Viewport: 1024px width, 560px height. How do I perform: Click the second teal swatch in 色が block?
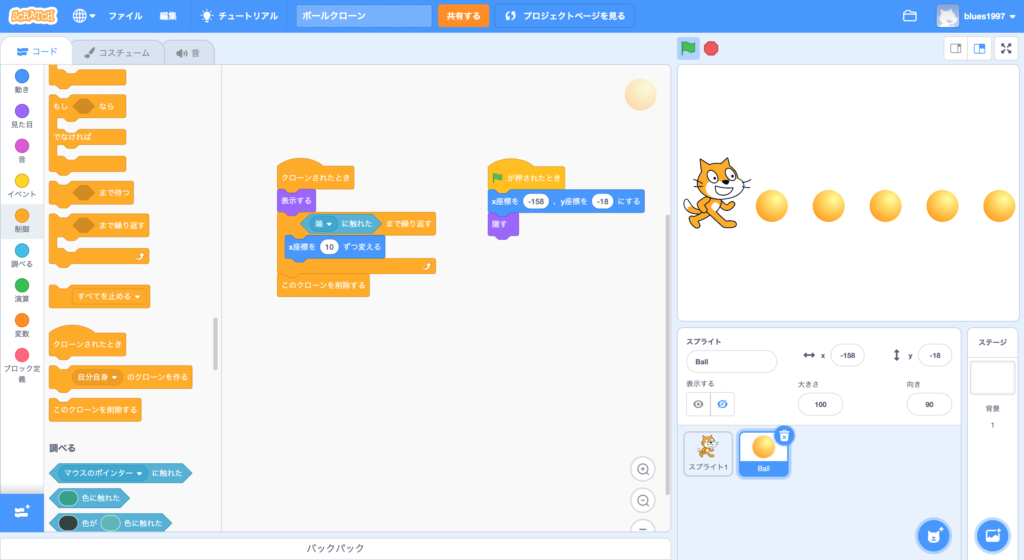click(110, 523)
